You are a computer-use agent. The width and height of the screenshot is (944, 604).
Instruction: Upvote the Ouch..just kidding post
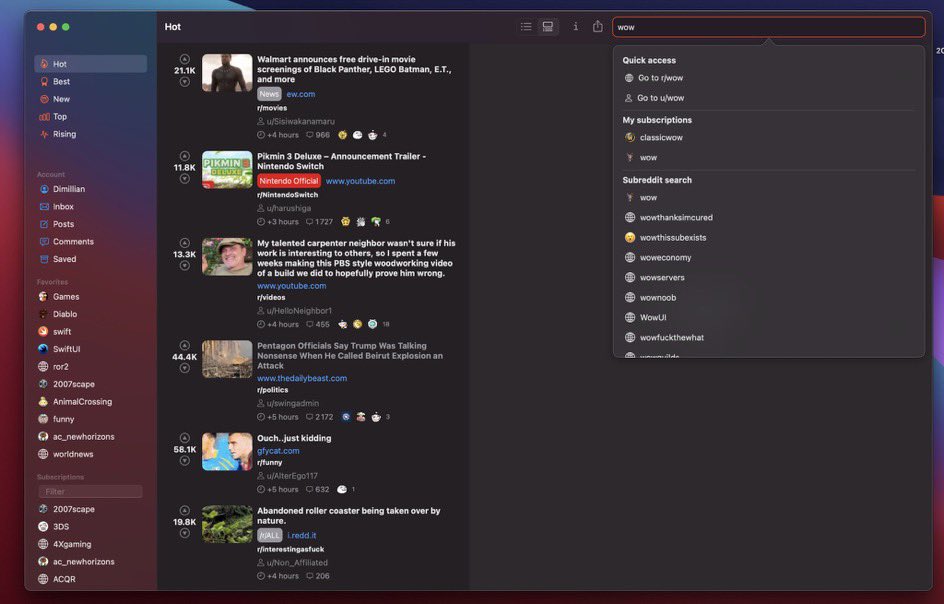[185, 438]
